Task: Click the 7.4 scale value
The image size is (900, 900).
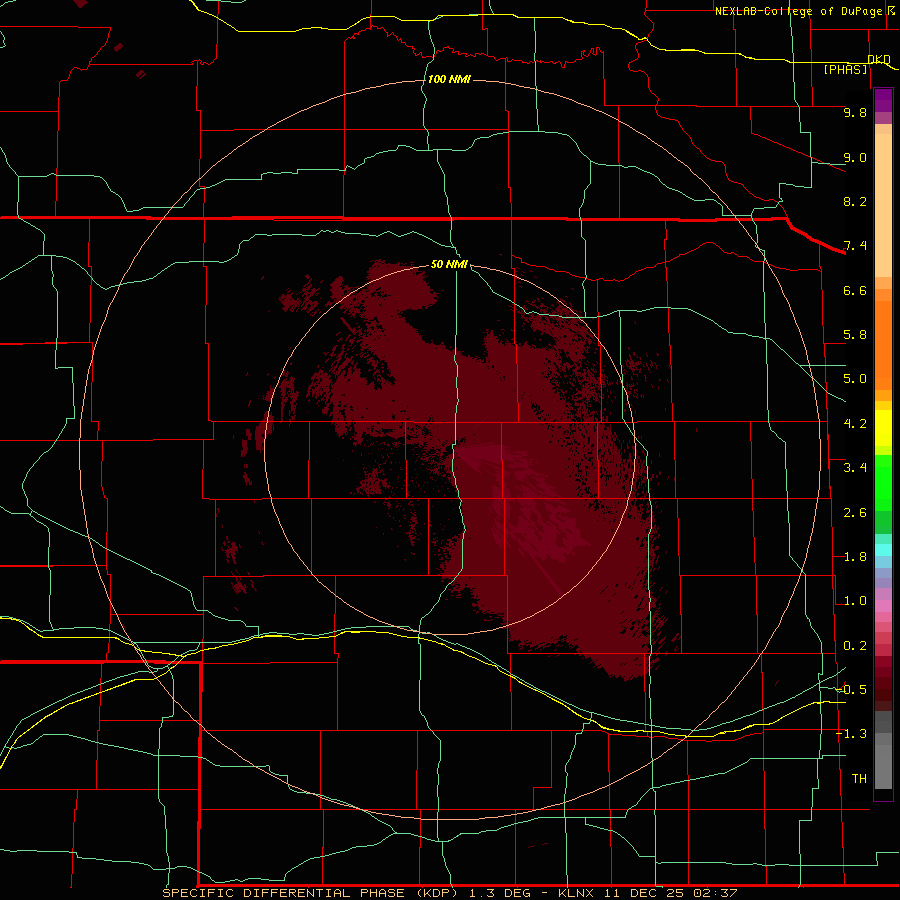Action: click(x=855, y=246)
